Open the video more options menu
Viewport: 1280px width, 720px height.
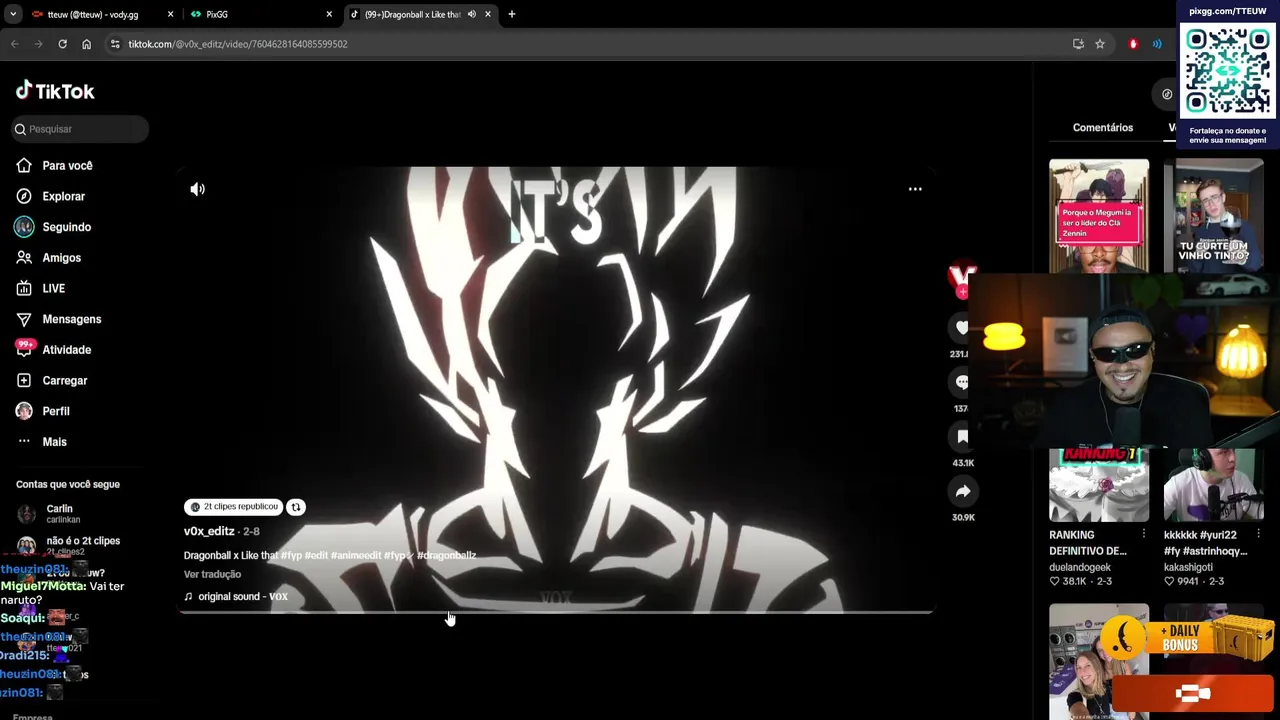point(915,189)
